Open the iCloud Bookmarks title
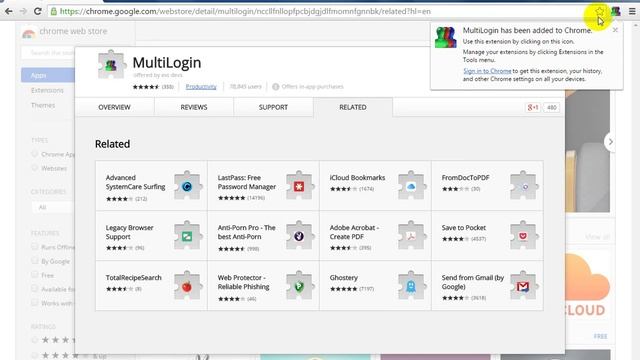 tap(357, 178)
